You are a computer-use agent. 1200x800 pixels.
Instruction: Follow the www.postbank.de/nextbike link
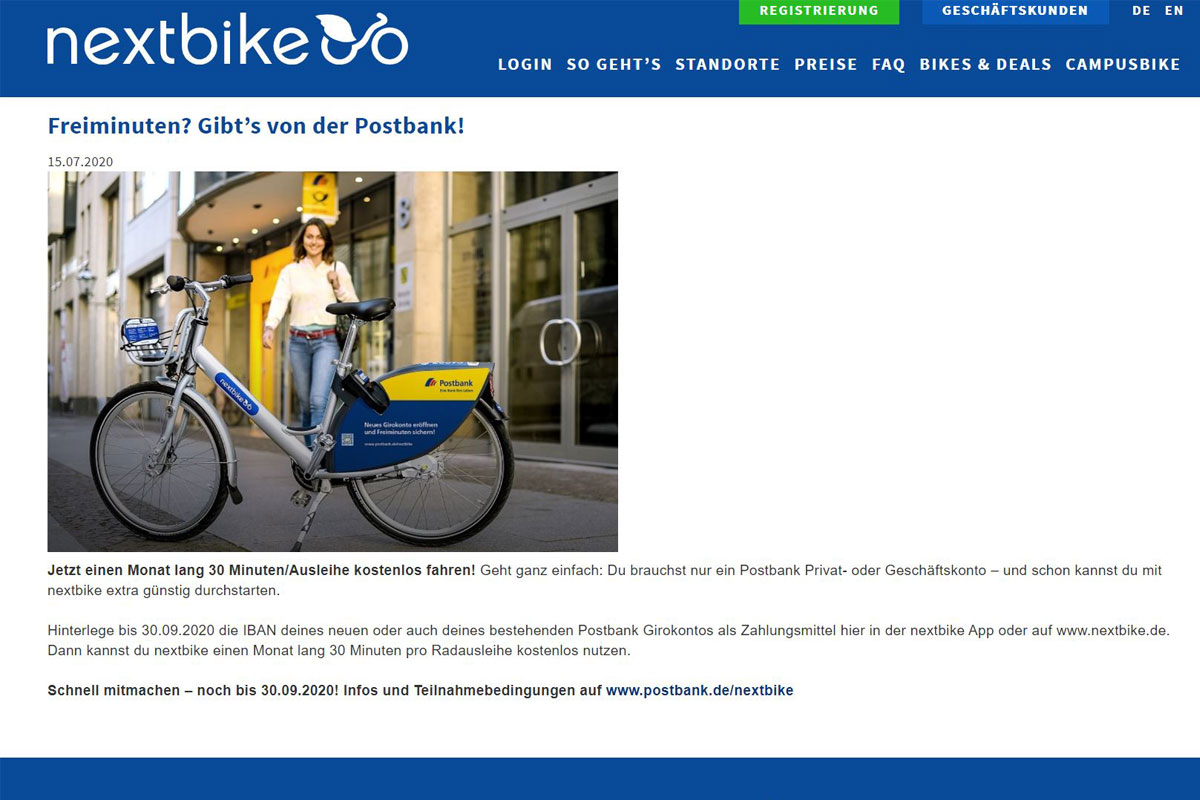point(699,690)
